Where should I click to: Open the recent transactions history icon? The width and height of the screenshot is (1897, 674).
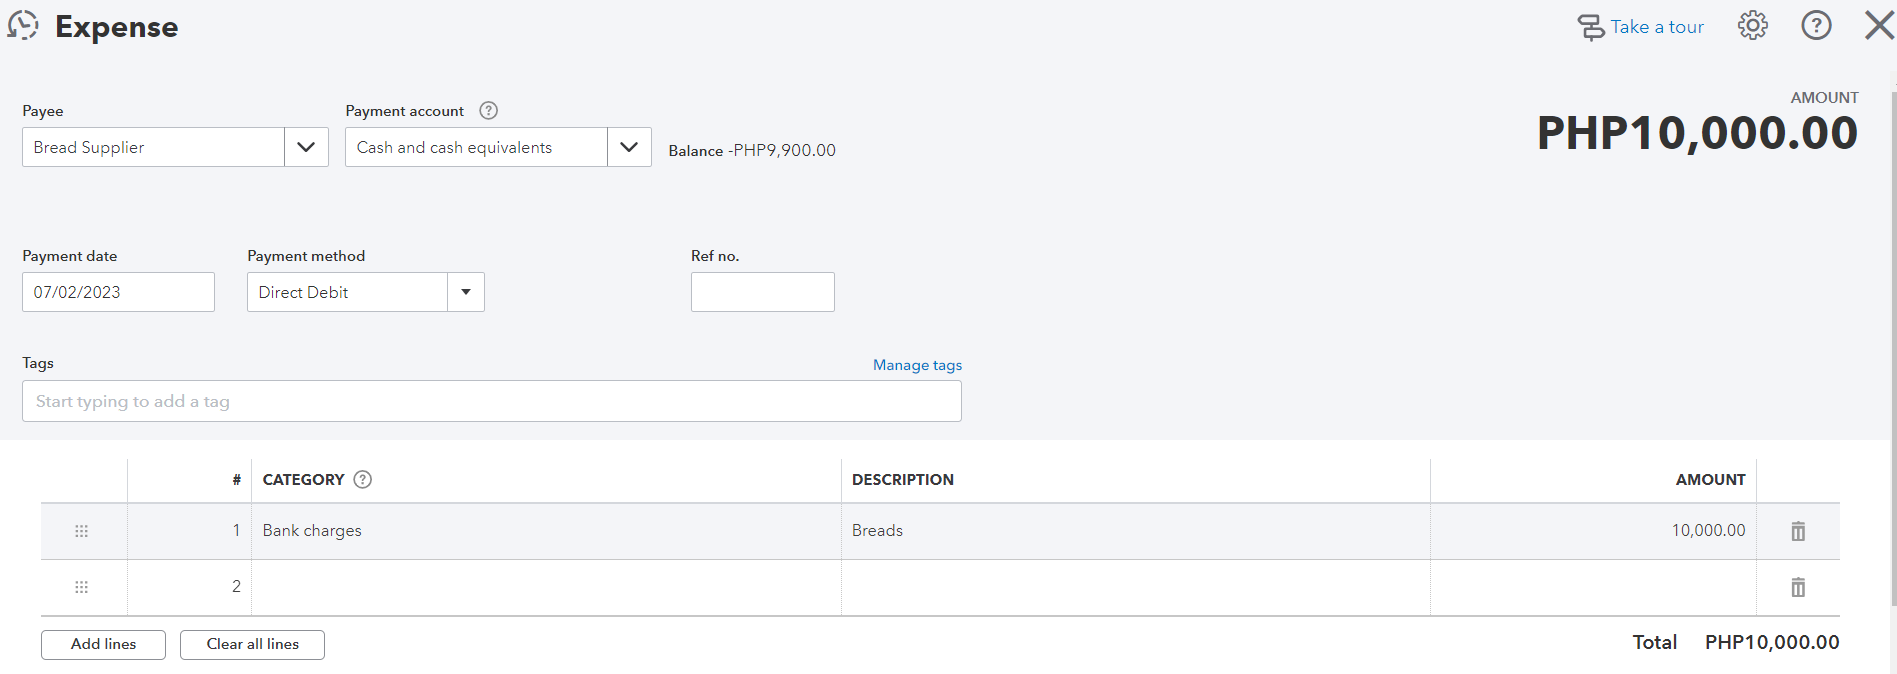coord(23,26)
